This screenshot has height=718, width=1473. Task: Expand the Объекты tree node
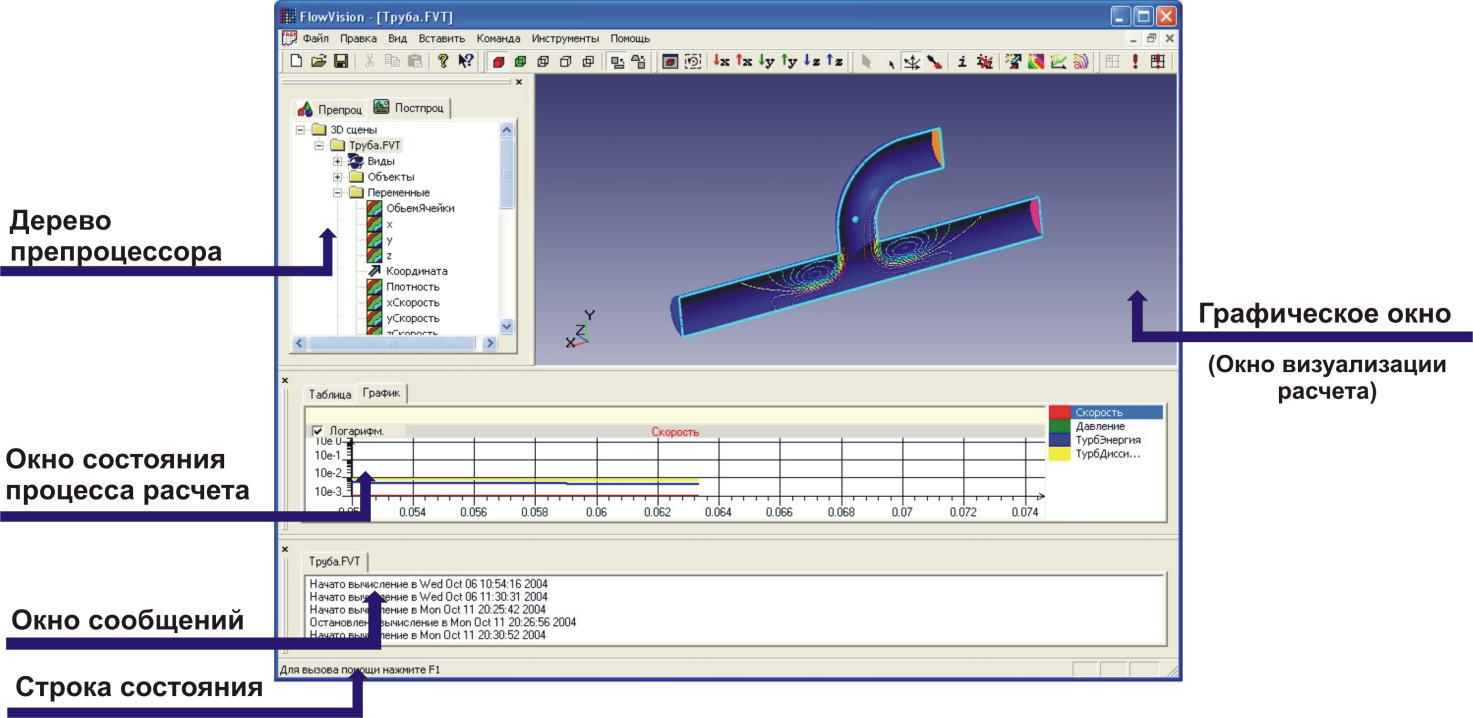pyautogui.click(x=337, y=177)
